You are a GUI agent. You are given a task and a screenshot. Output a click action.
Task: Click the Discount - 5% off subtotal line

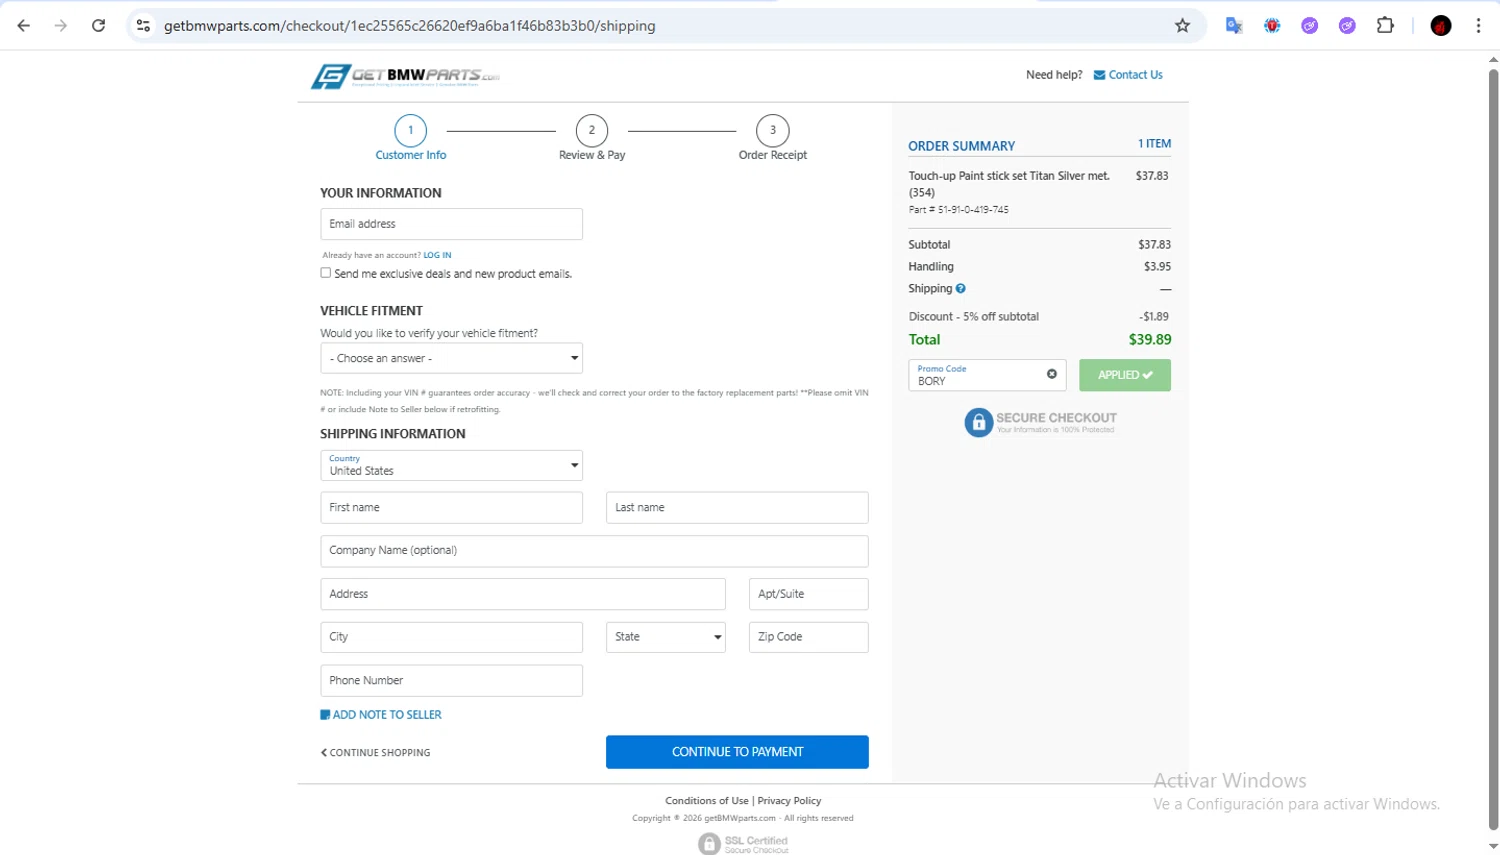[1040, 317]
